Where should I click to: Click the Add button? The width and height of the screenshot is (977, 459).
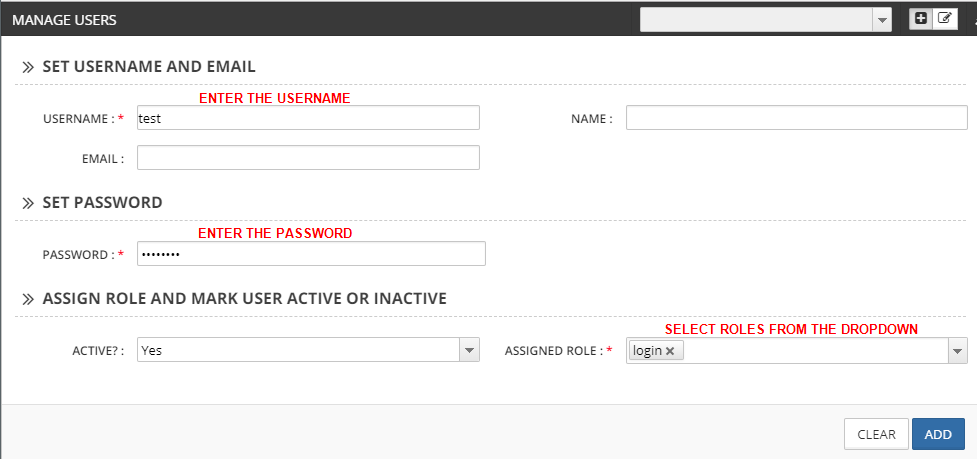point(938,434)
